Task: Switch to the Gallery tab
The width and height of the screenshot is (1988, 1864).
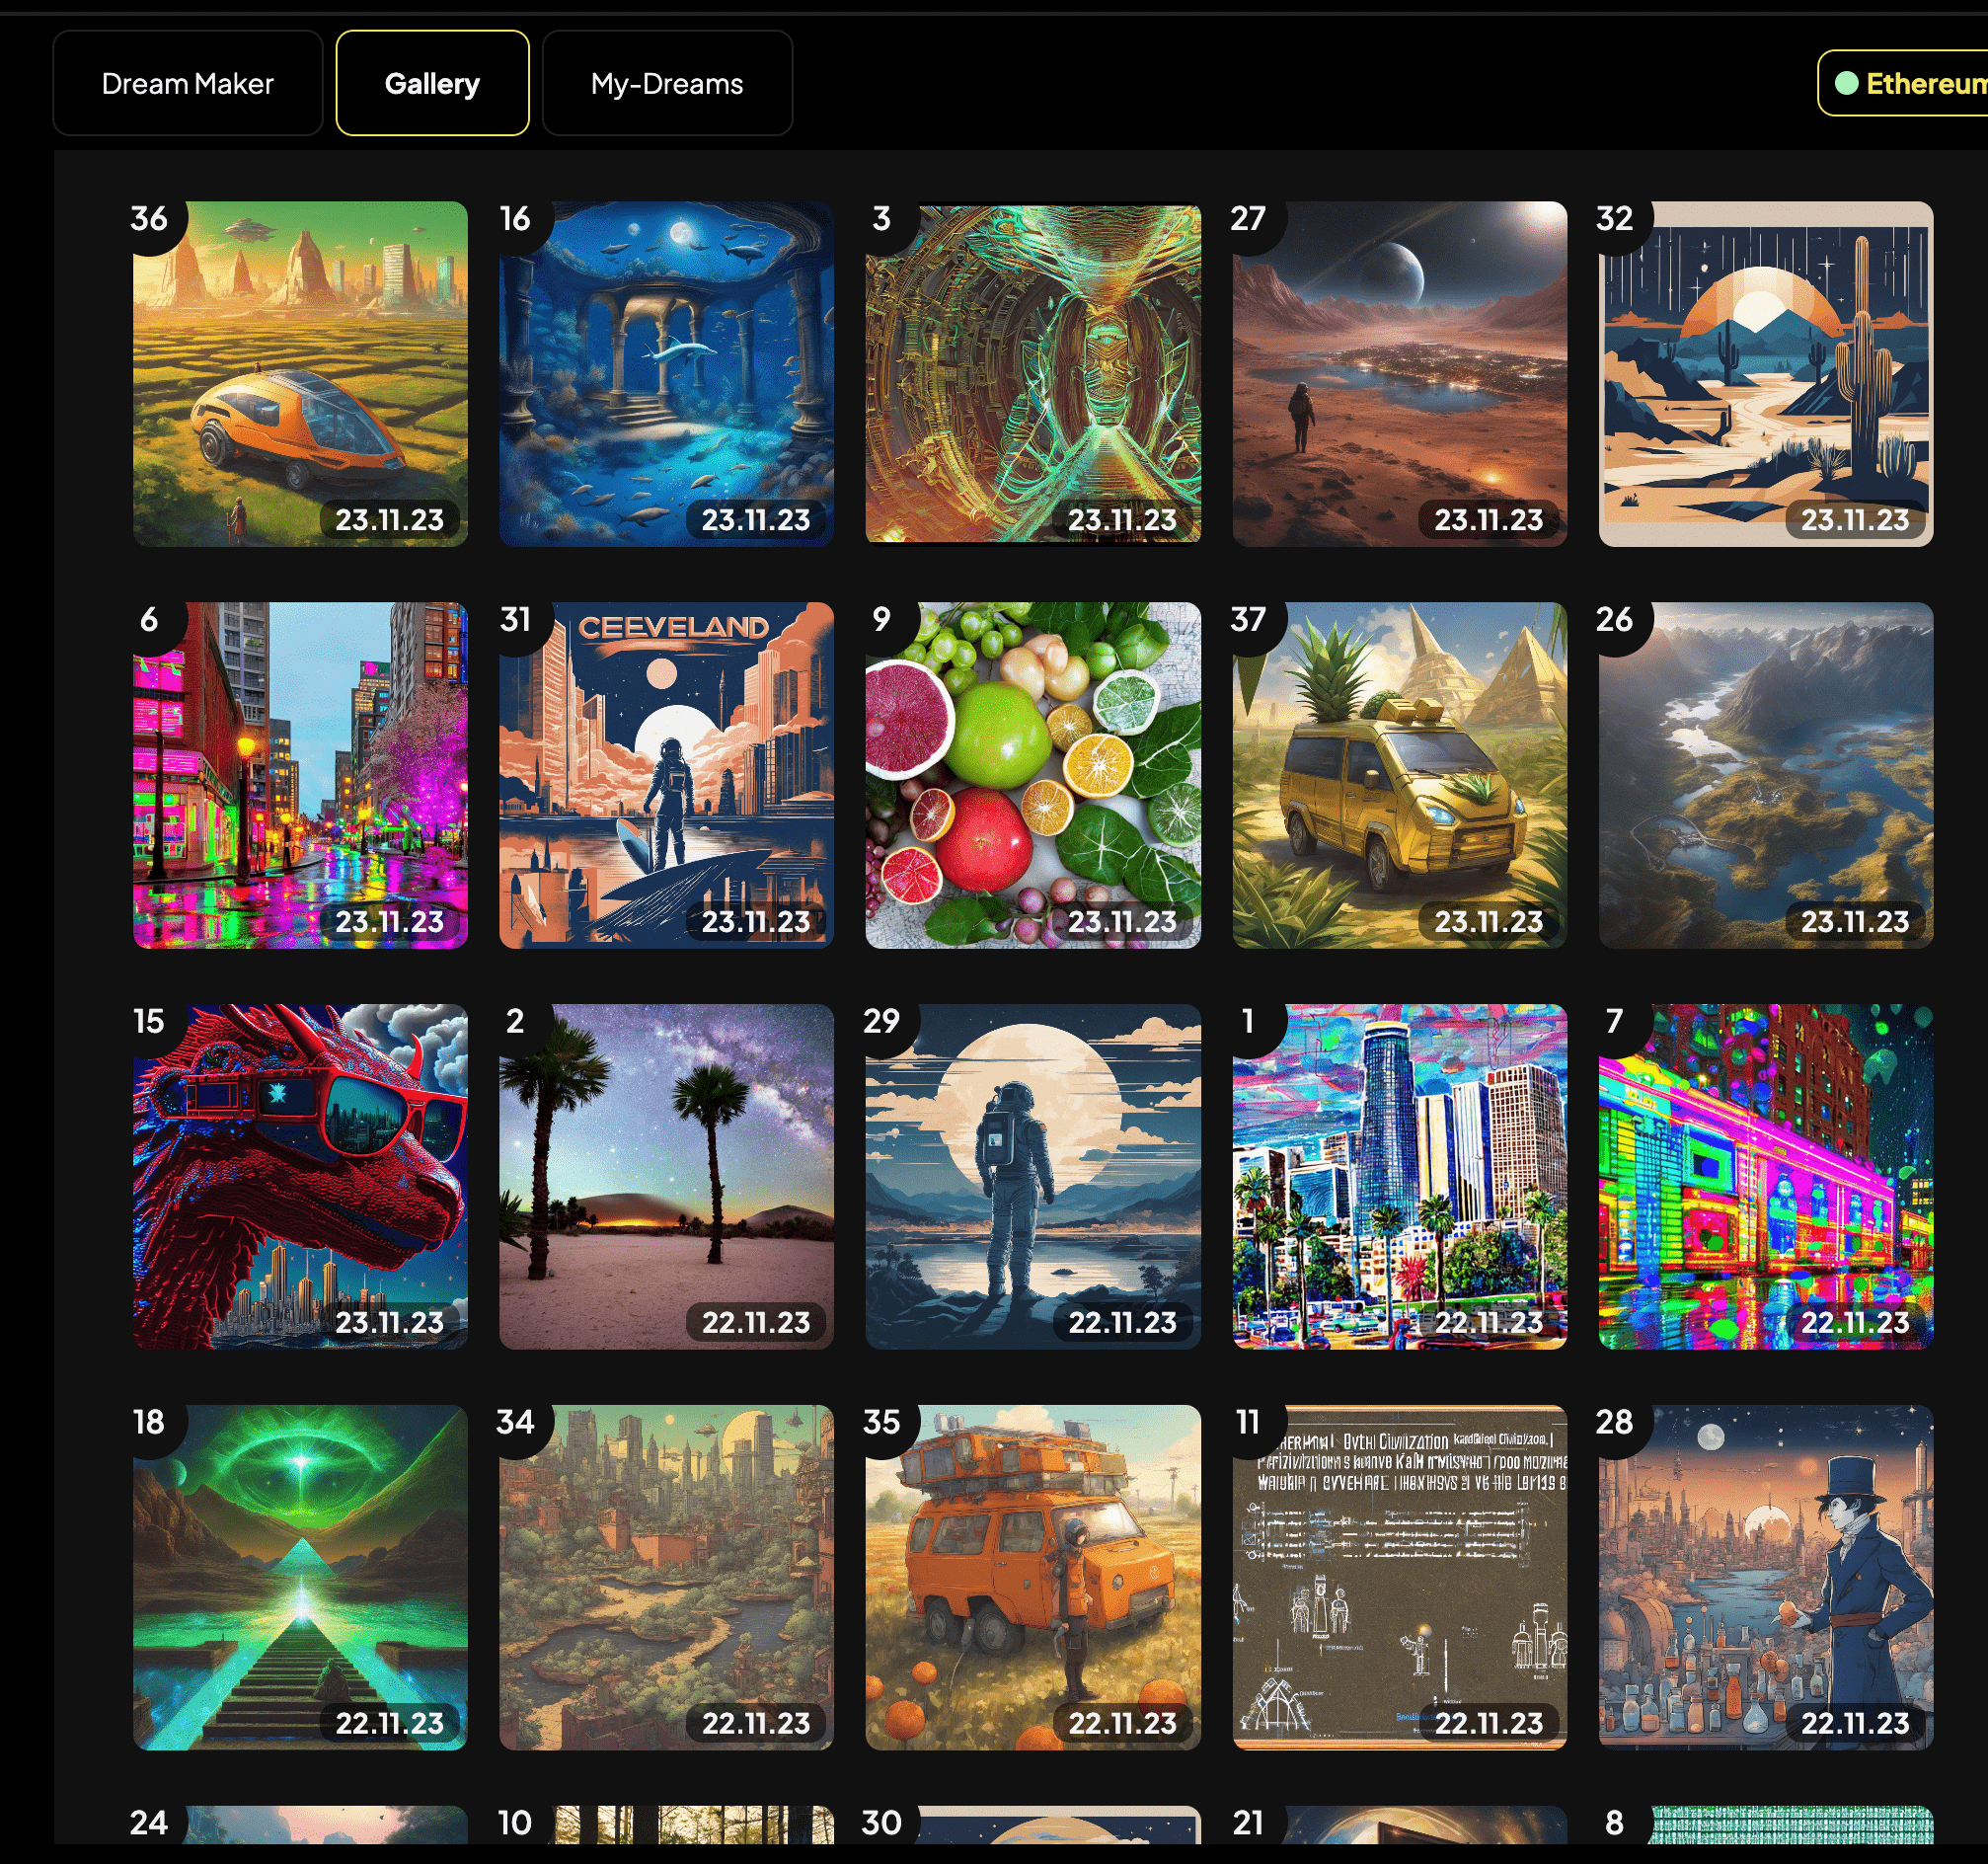Action: point(432,83)
